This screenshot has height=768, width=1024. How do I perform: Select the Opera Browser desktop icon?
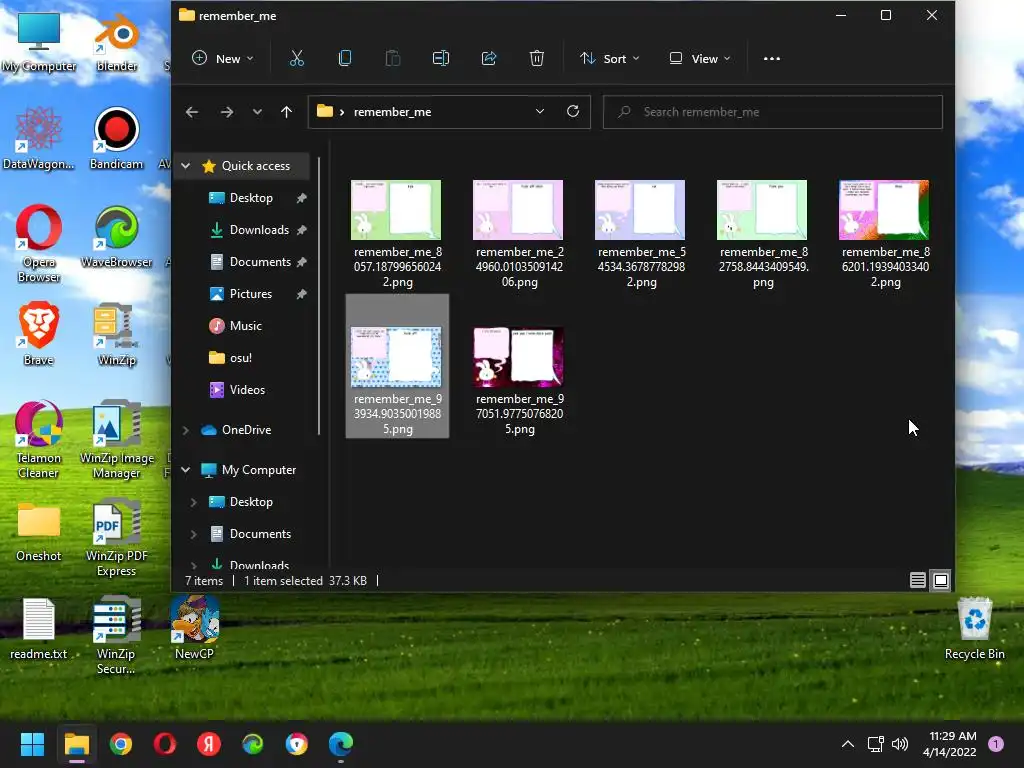(39, 244)
